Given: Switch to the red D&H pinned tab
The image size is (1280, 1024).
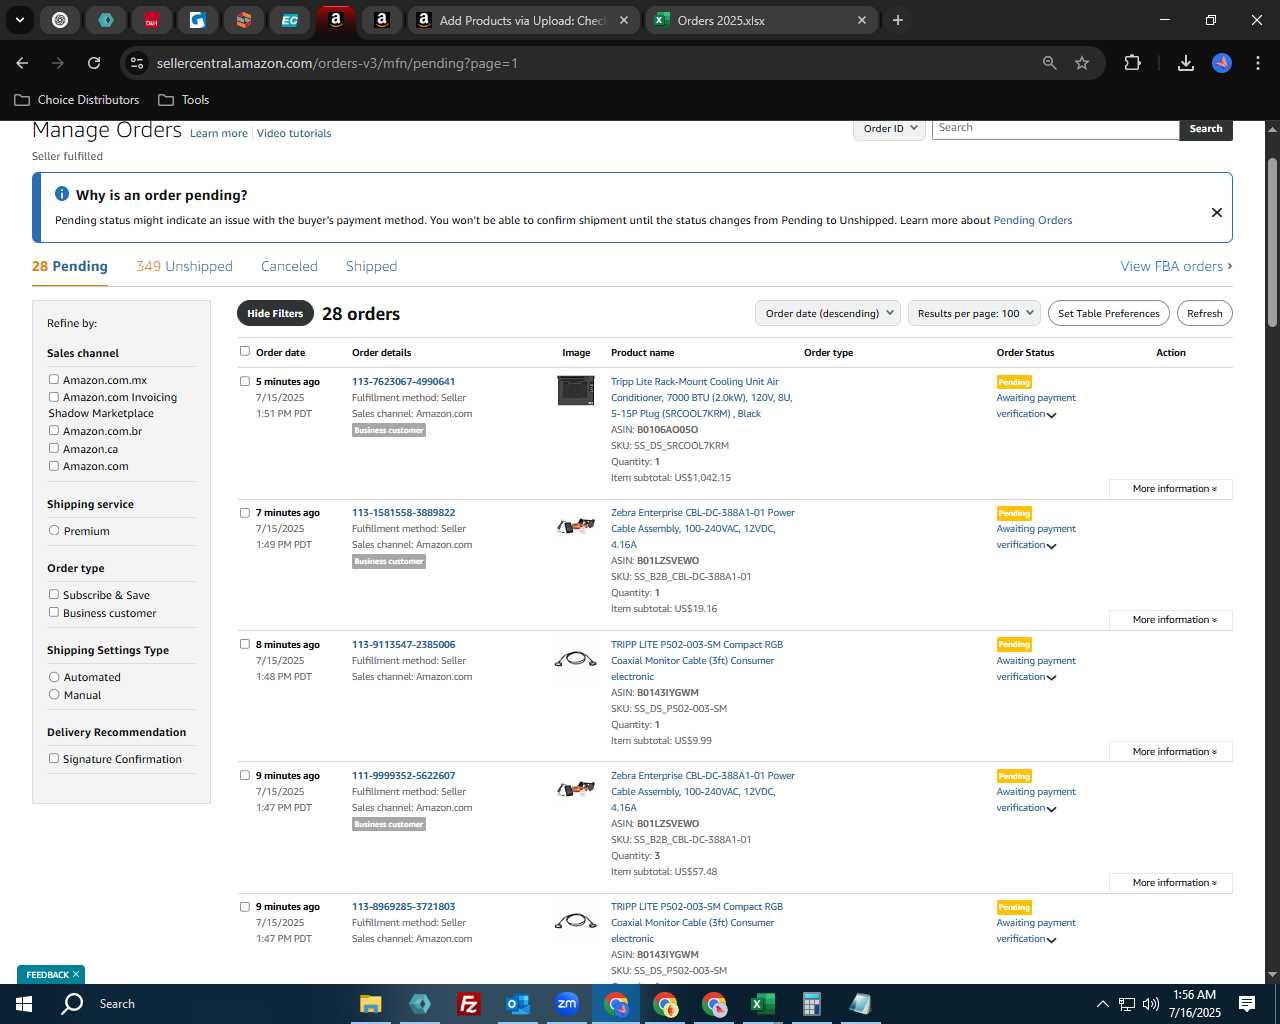Looking at the screenshot, I should coord(152,20).
